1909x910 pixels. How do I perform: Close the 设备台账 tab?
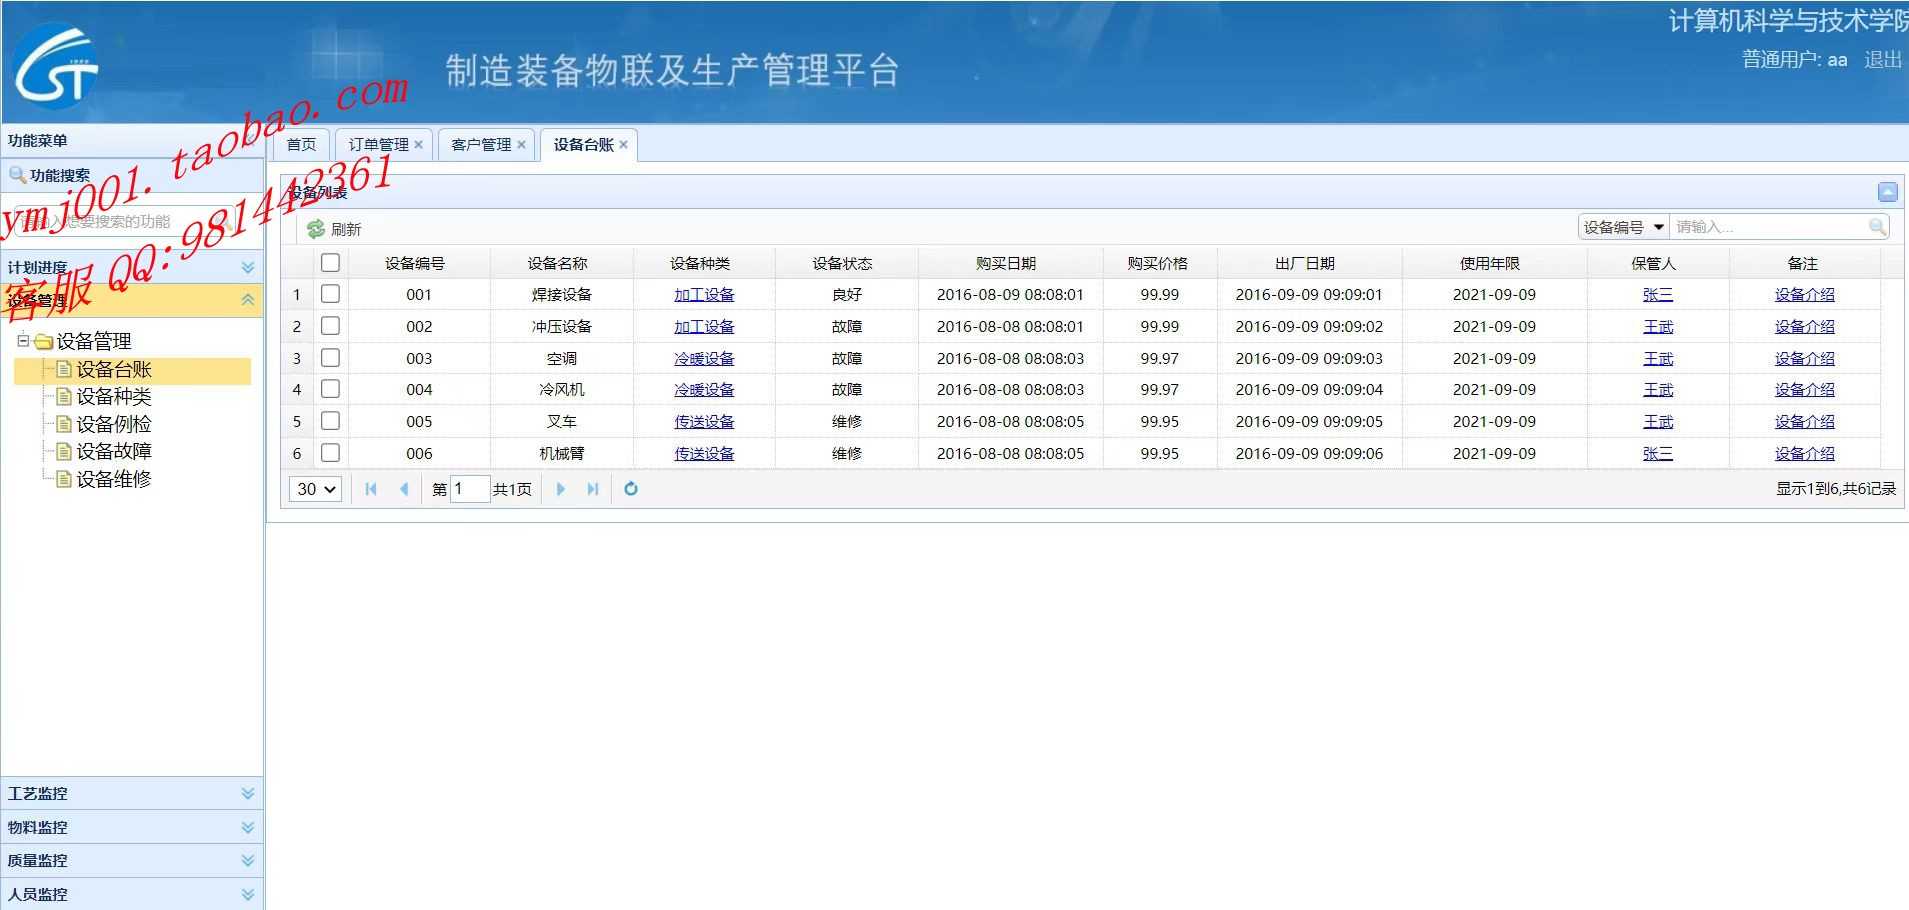[x=623, y=145]
